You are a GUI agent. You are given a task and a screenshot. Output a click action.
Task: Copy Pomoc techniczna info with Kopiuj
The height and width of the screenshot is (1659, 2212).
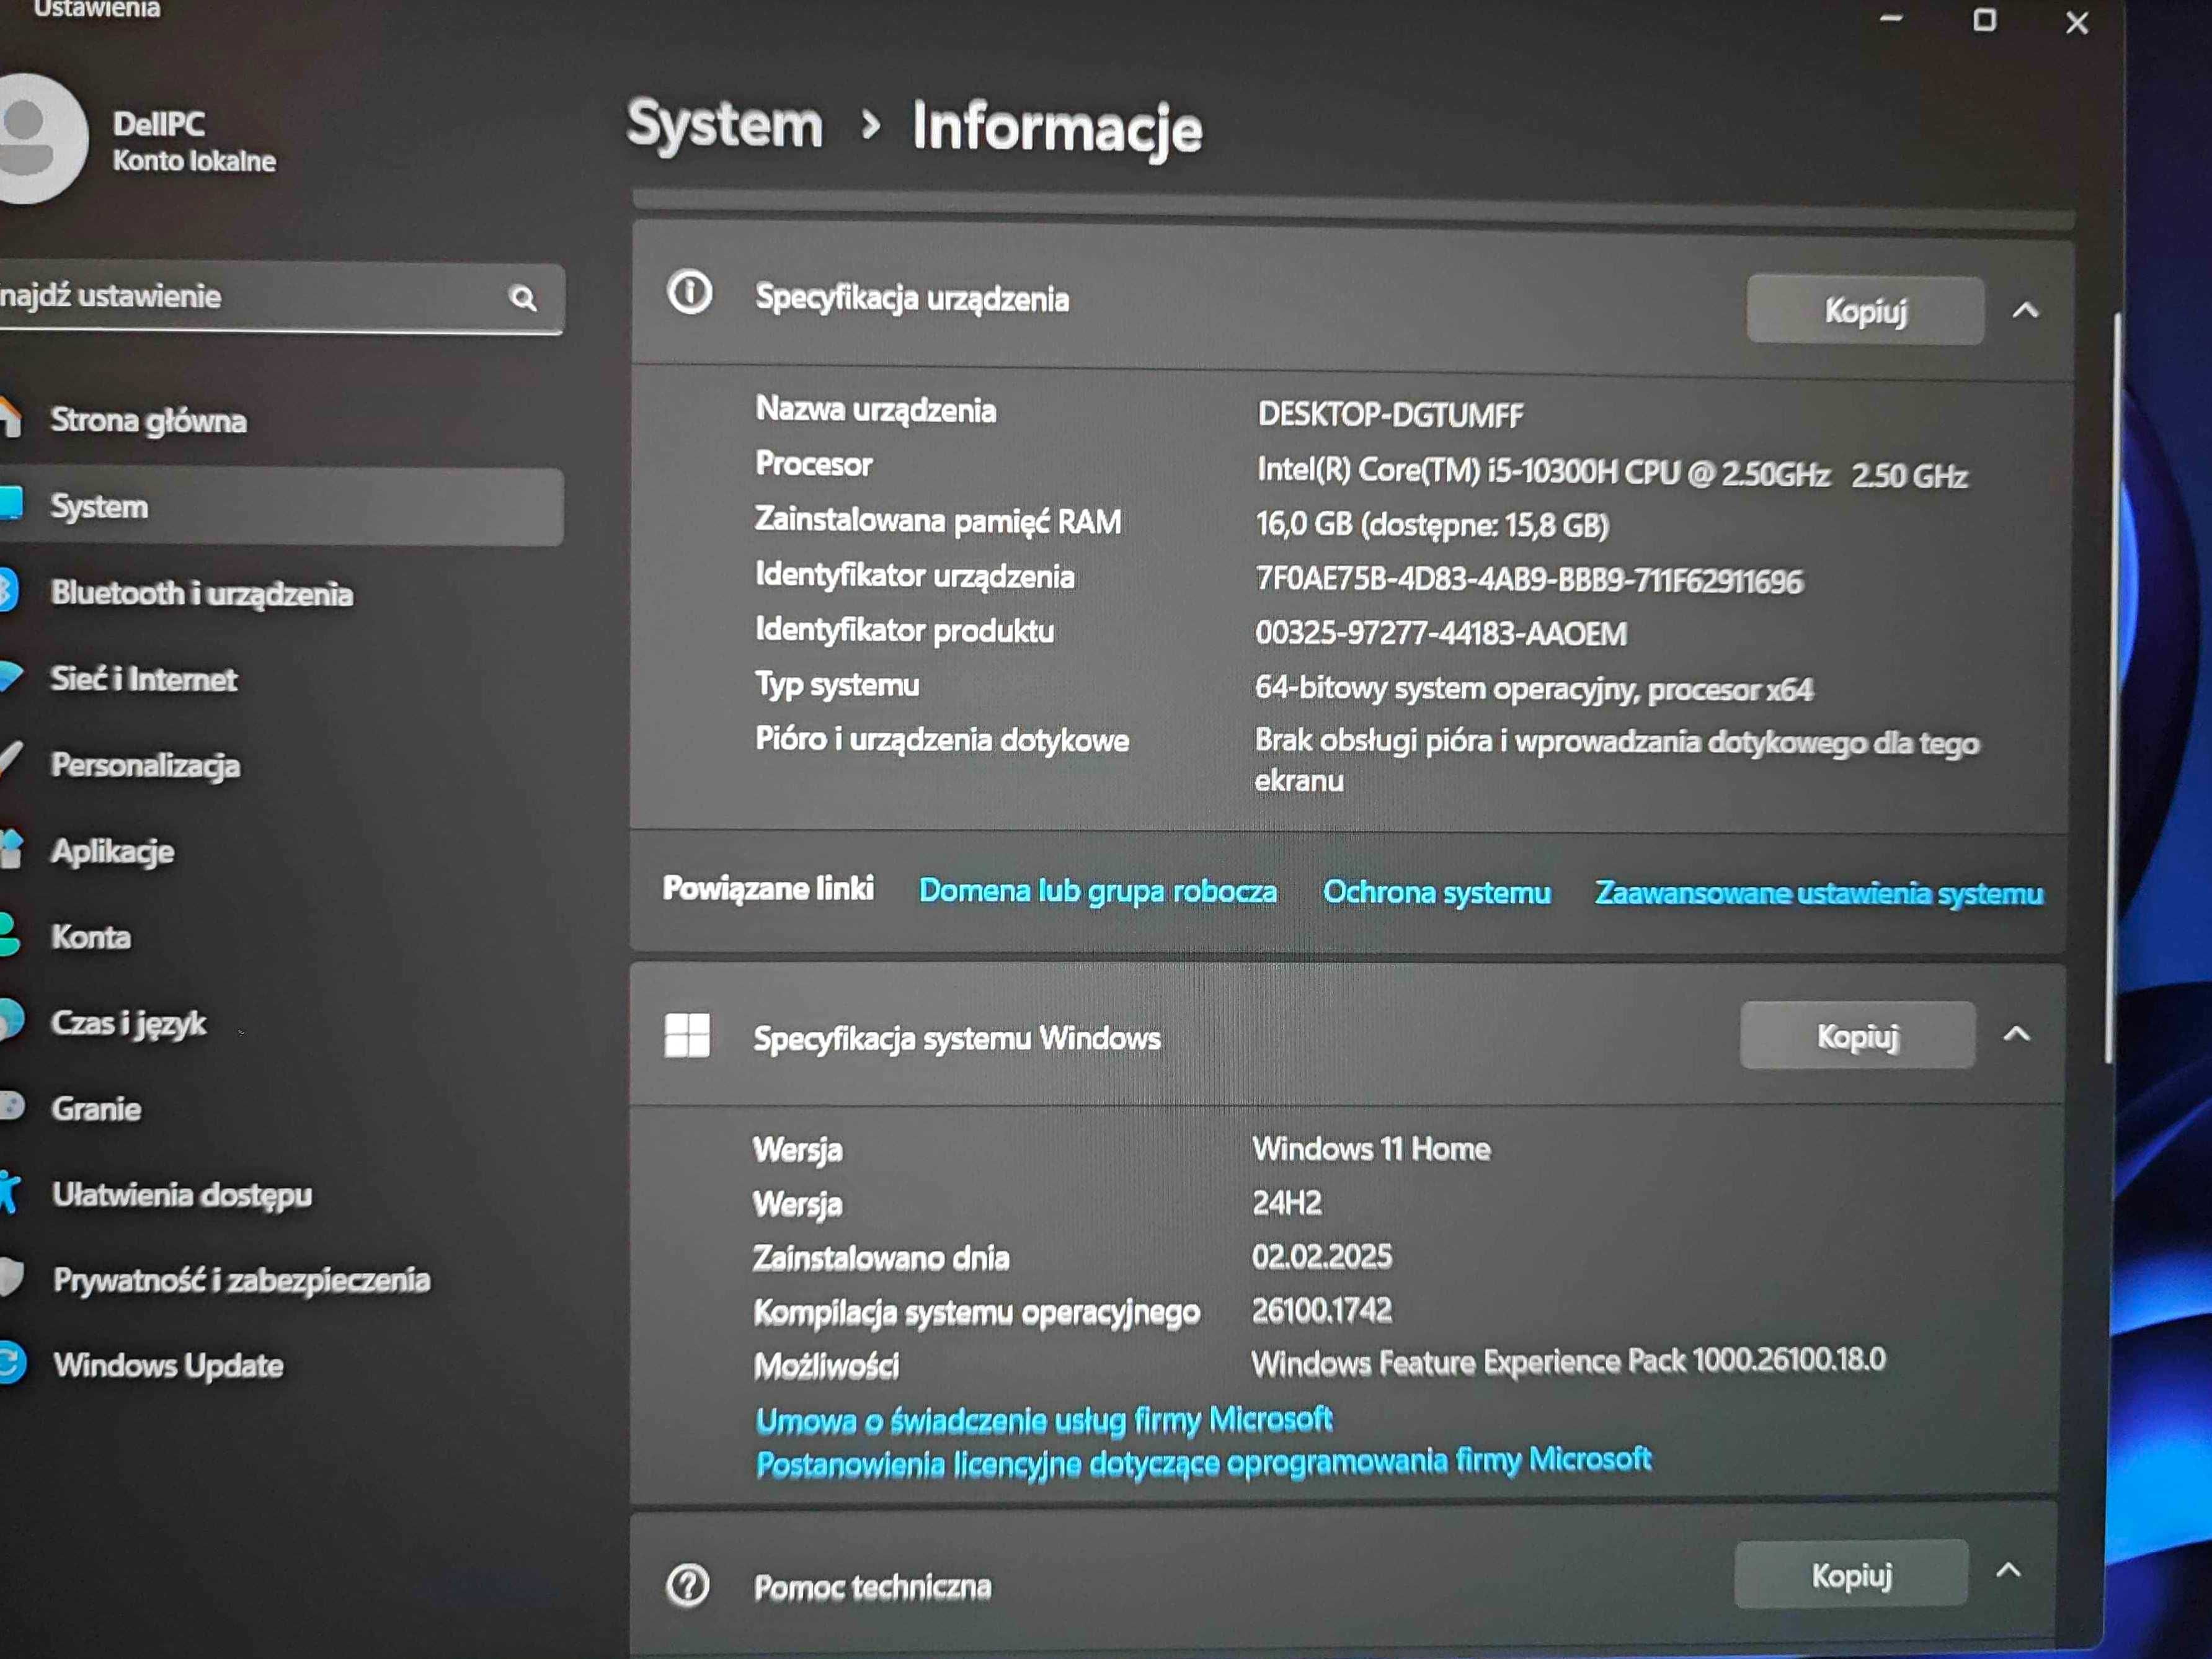1851,1575
